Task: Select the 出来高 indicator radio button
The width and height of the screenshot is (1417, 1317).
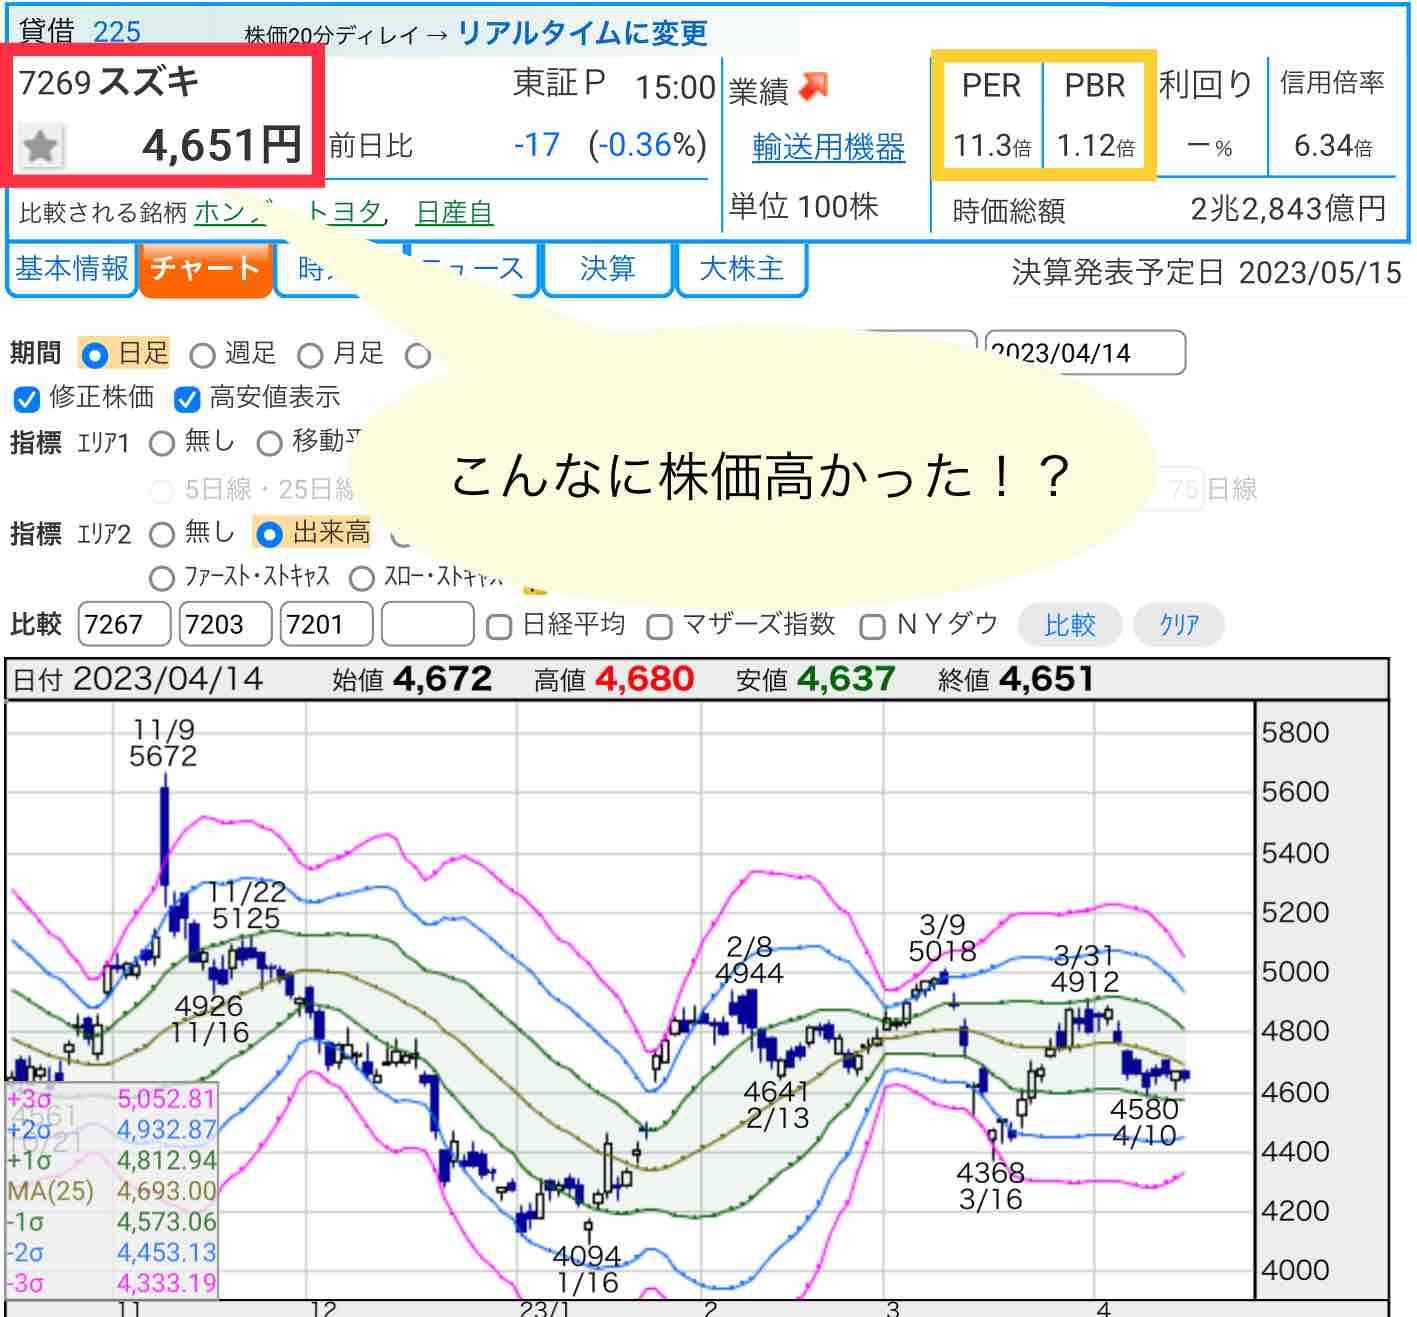Action: [x=268, y=535]
